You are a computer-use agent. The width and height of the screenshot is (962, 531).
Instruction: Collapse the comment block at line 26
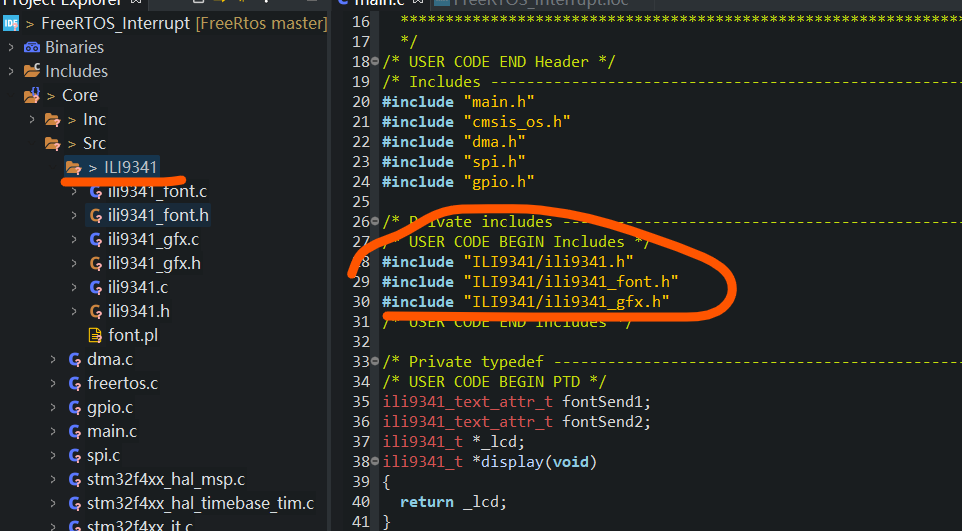376,222
